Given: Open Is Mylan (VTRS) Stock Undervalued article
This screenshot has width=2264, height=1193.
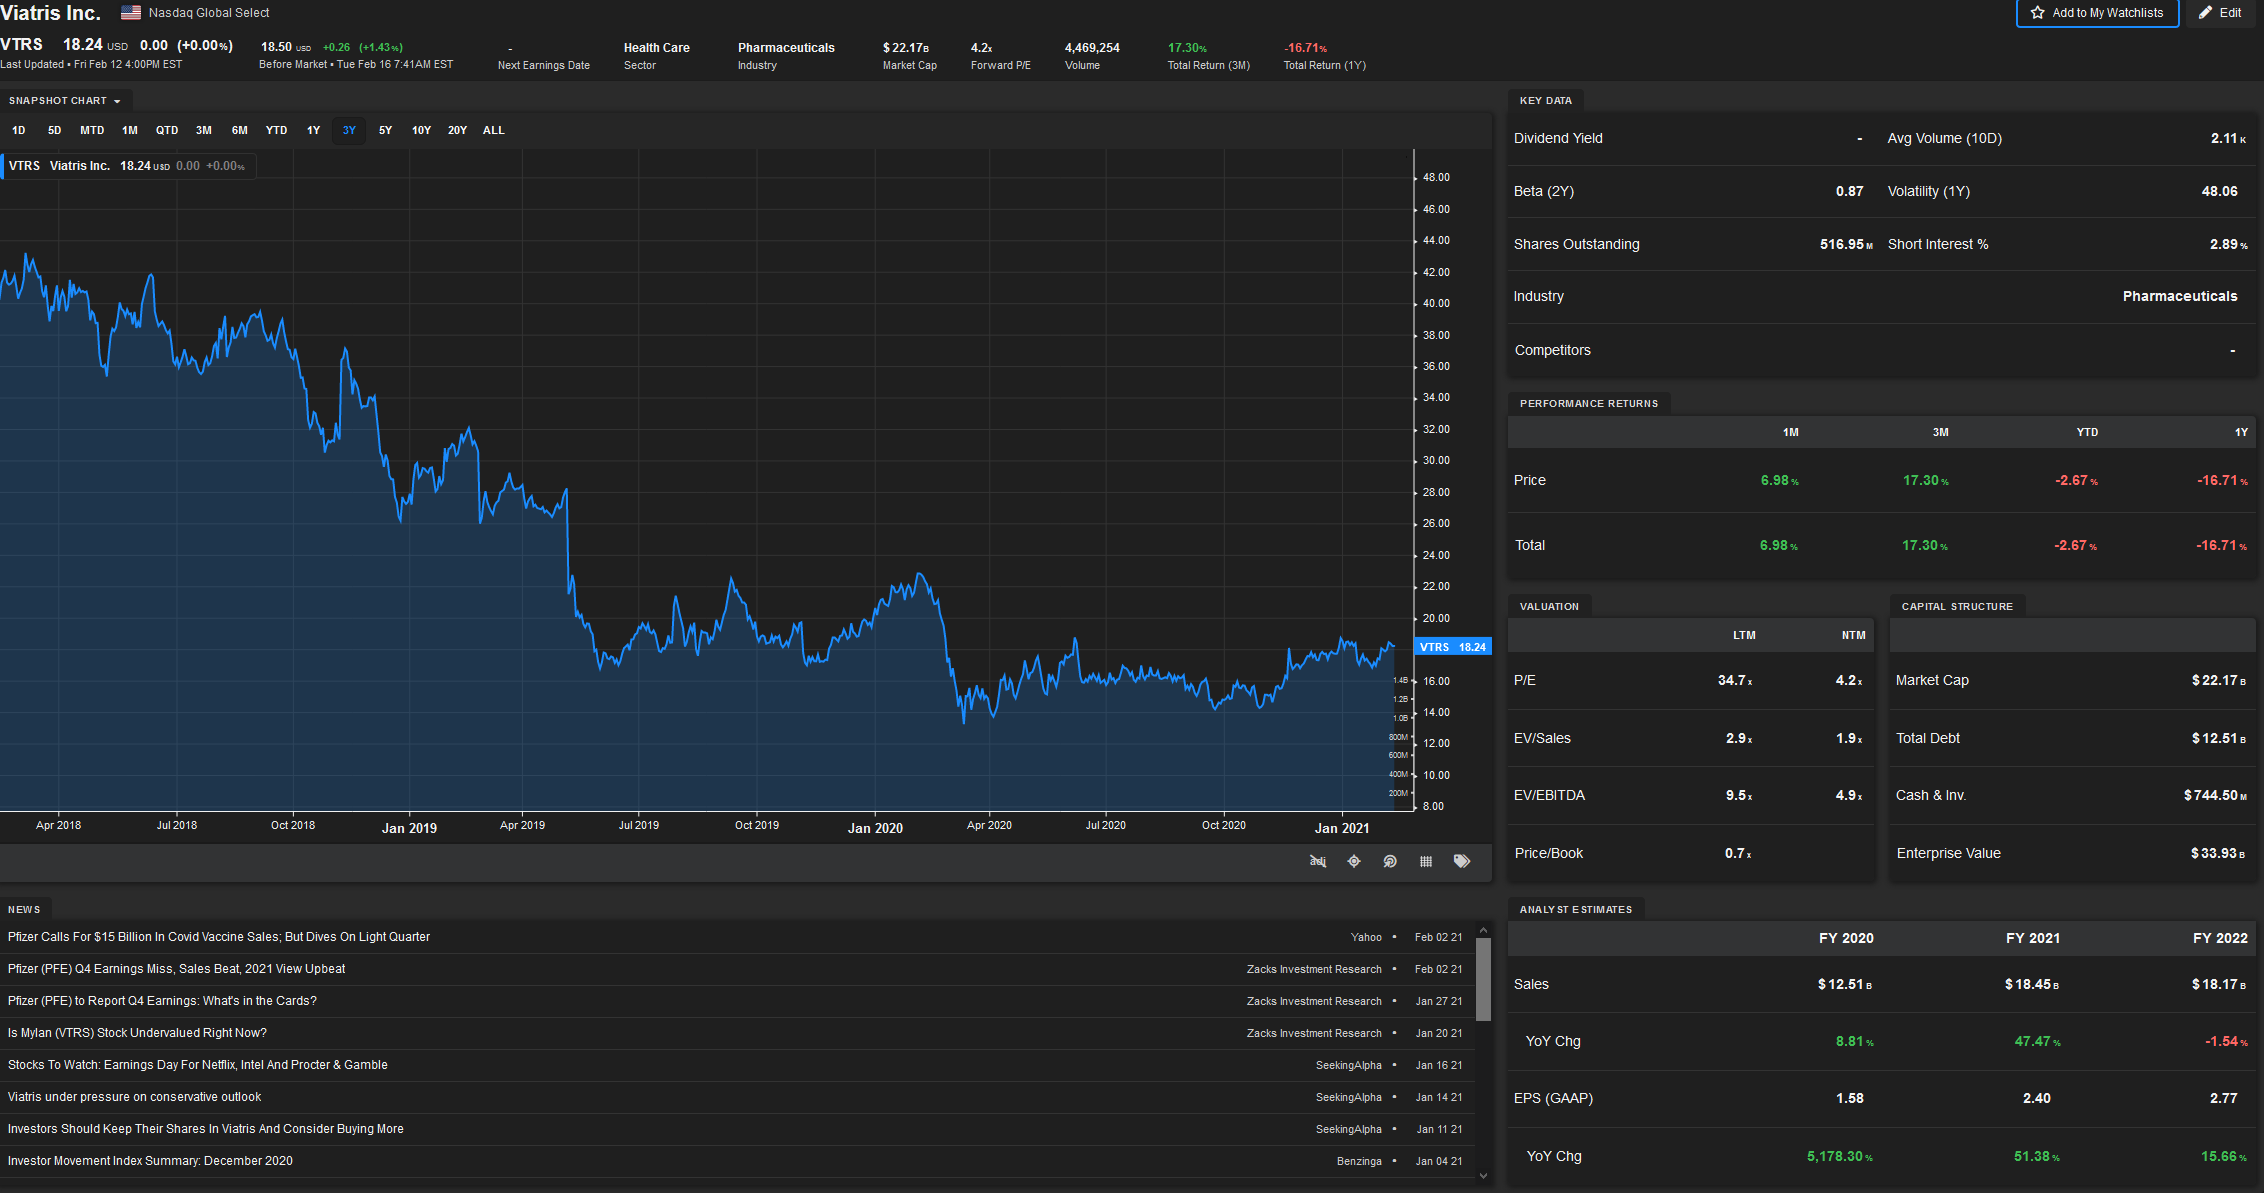Looking at the screenshot, I should click(137, 1033).
